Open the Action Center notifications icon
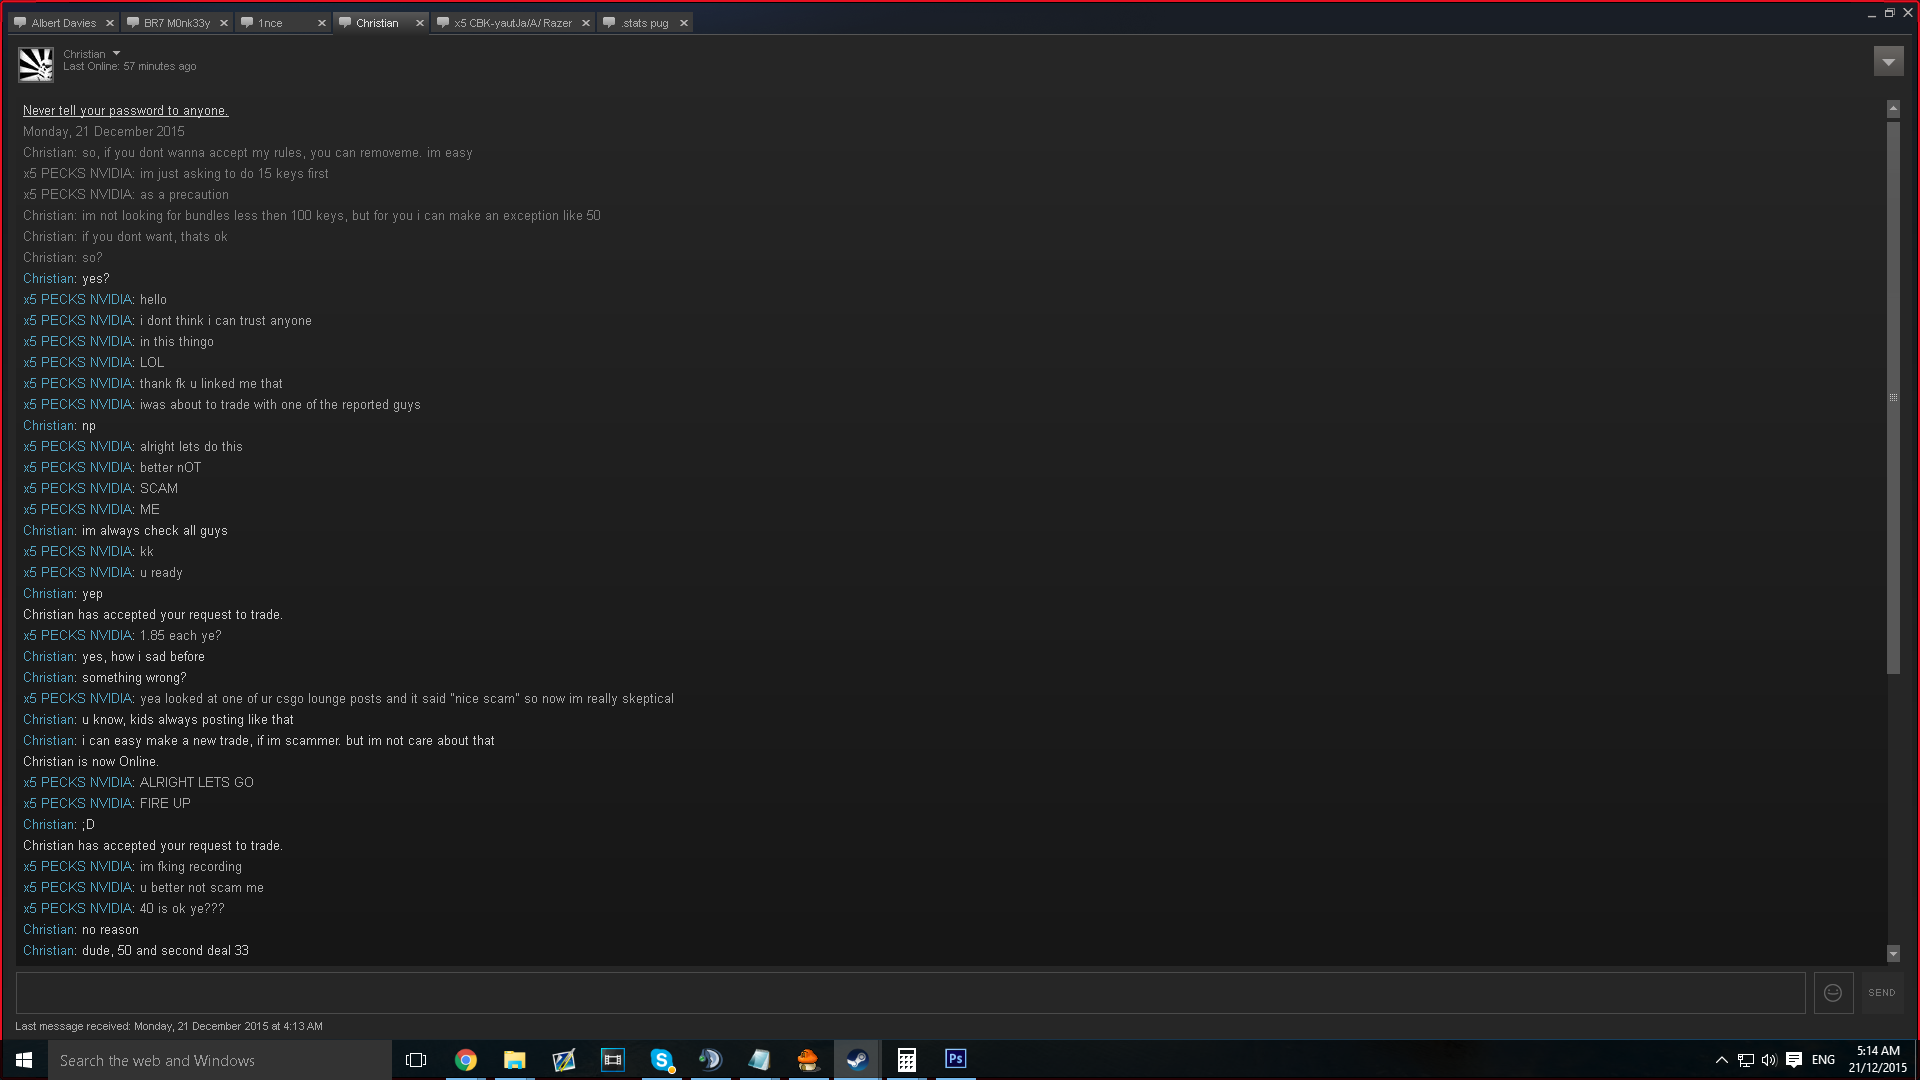 click(x=1794, y=1060)
